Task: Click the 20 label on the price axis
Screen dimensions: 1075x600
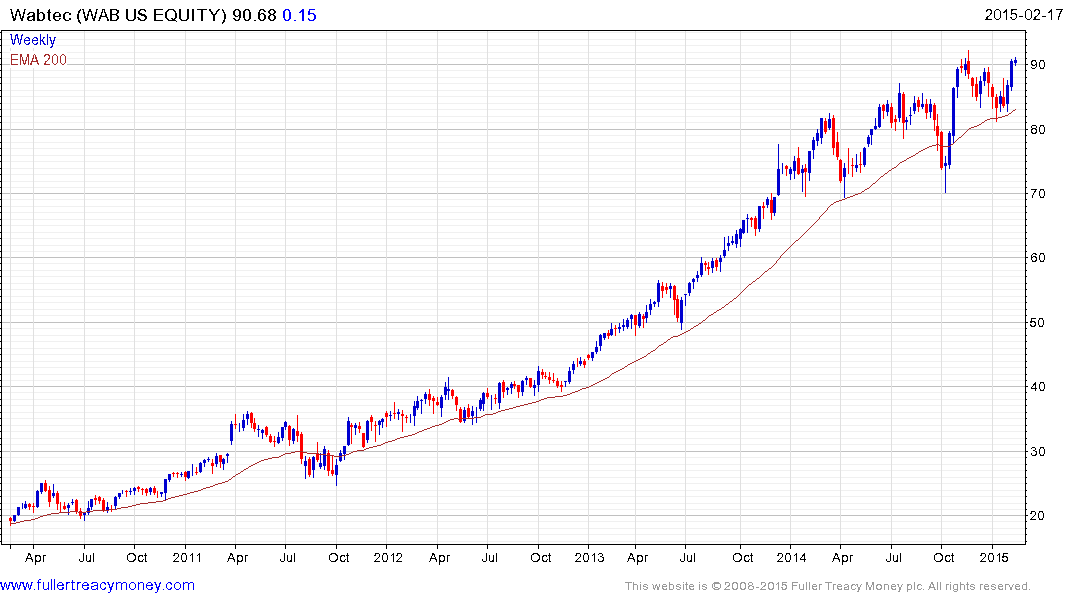Action: tap(1038, 516)
